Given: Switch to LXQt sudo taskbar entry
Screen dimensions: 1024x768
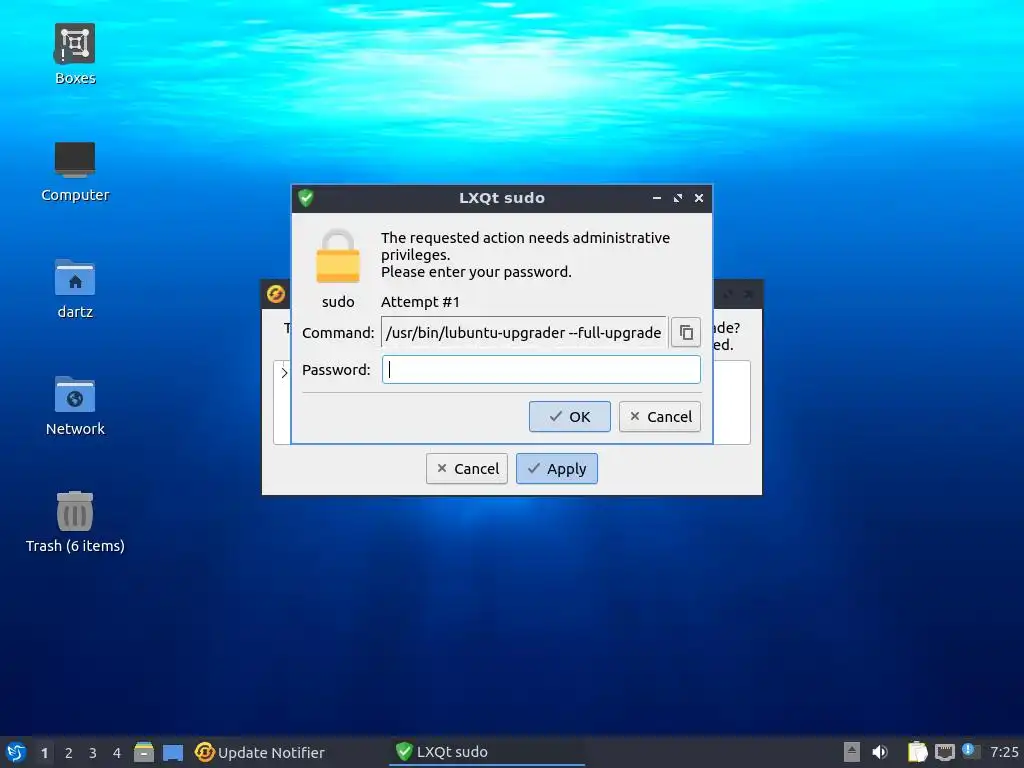Looking at the screenshot, I should pos(487,752).
